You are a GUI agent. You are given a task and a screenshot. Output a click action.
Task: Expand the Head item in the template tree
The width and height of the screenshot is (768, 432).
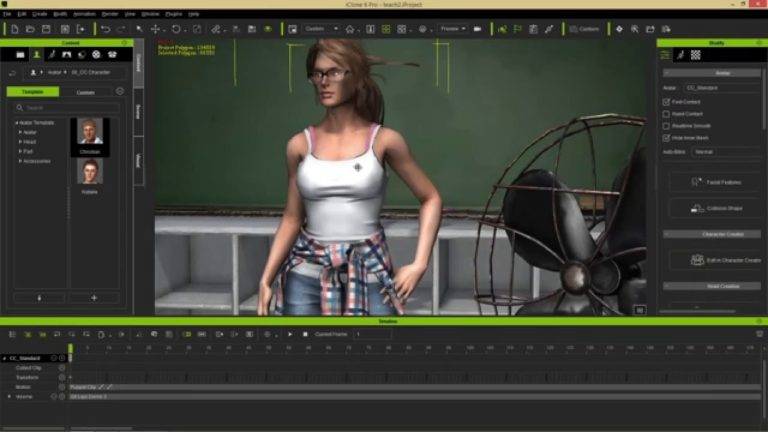click(x=20, y=142)
